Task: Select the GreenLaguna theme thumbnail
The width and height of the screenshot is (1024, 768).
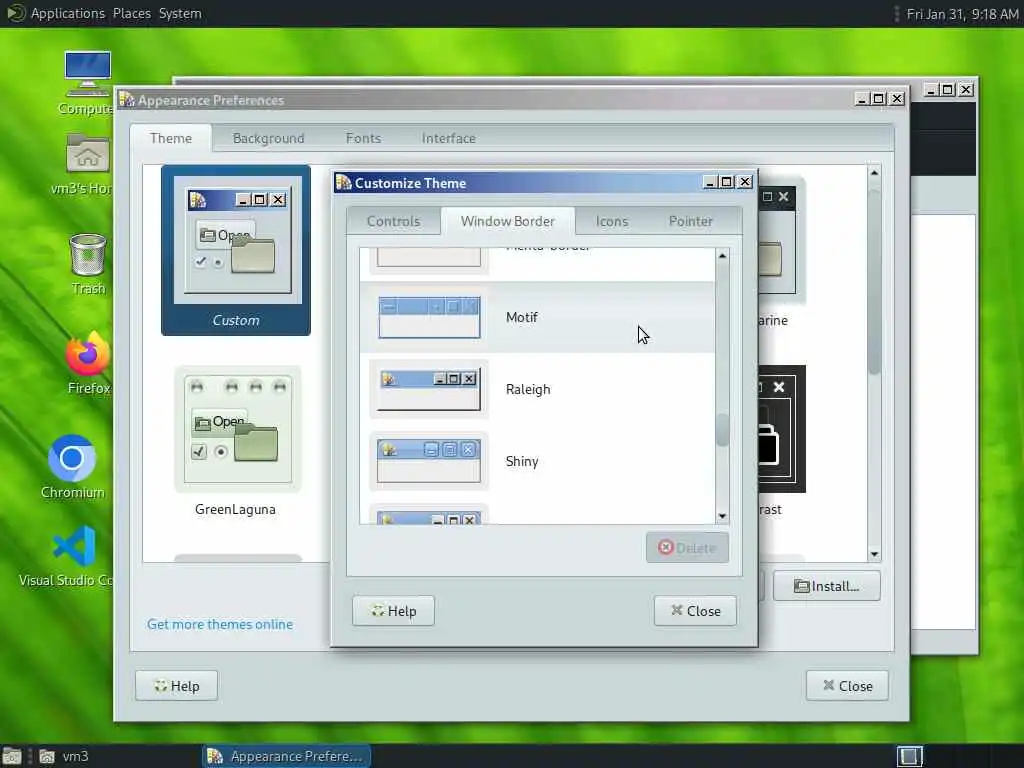Action: [236, 442]
